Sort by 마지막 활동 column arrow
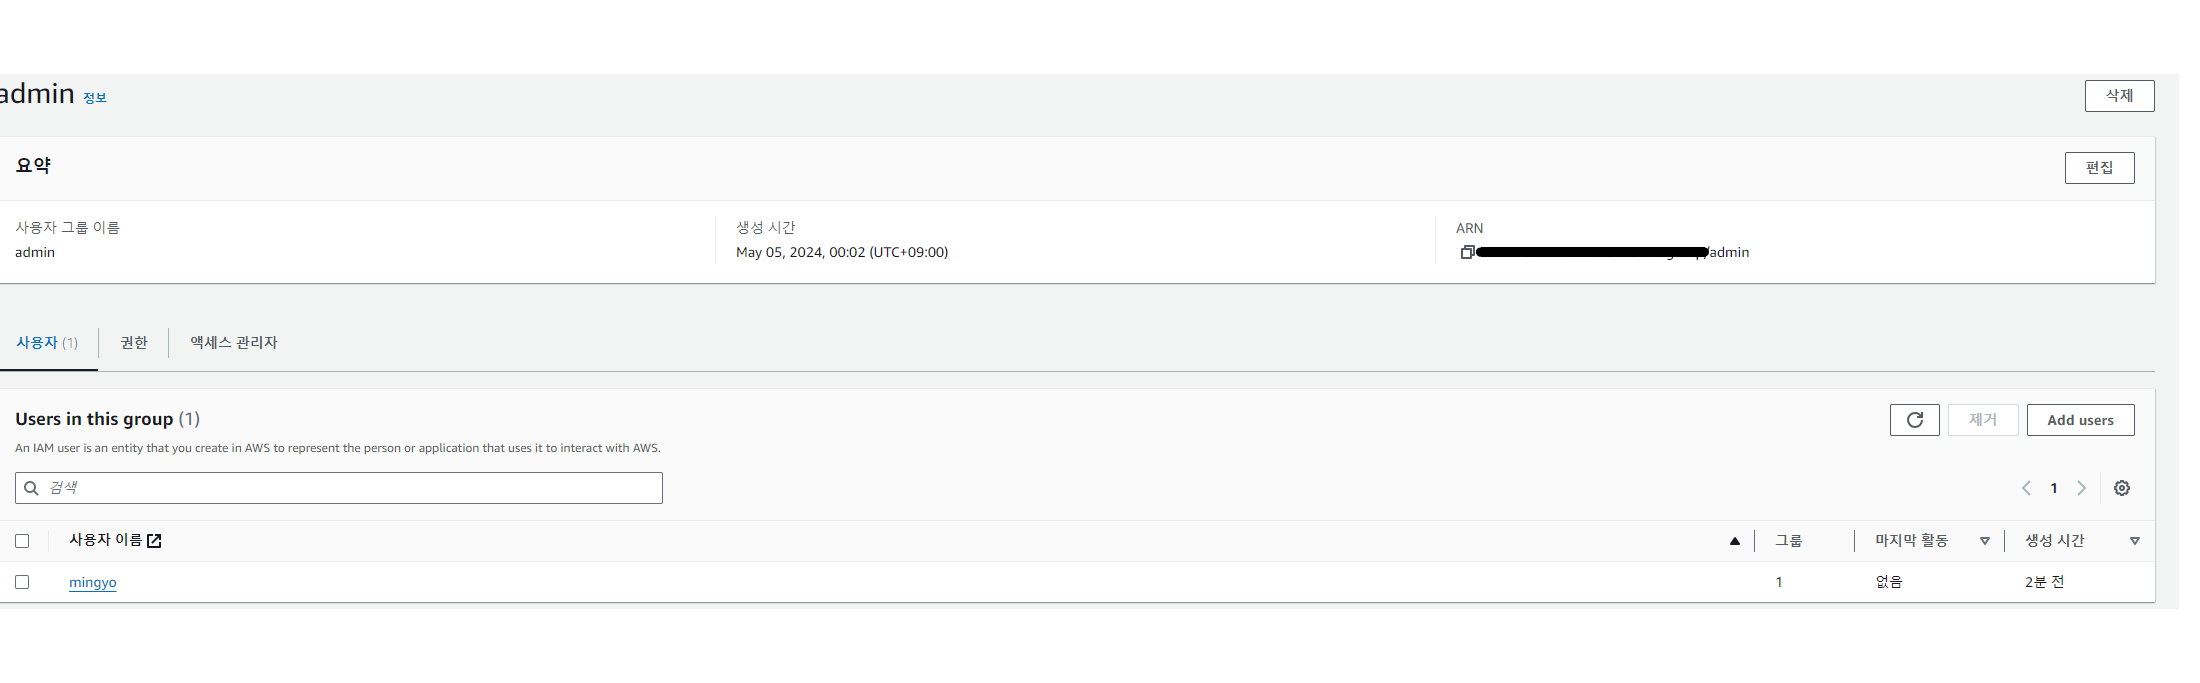The height and width of the screenshot is (683, 2200). click(1985, 541)
